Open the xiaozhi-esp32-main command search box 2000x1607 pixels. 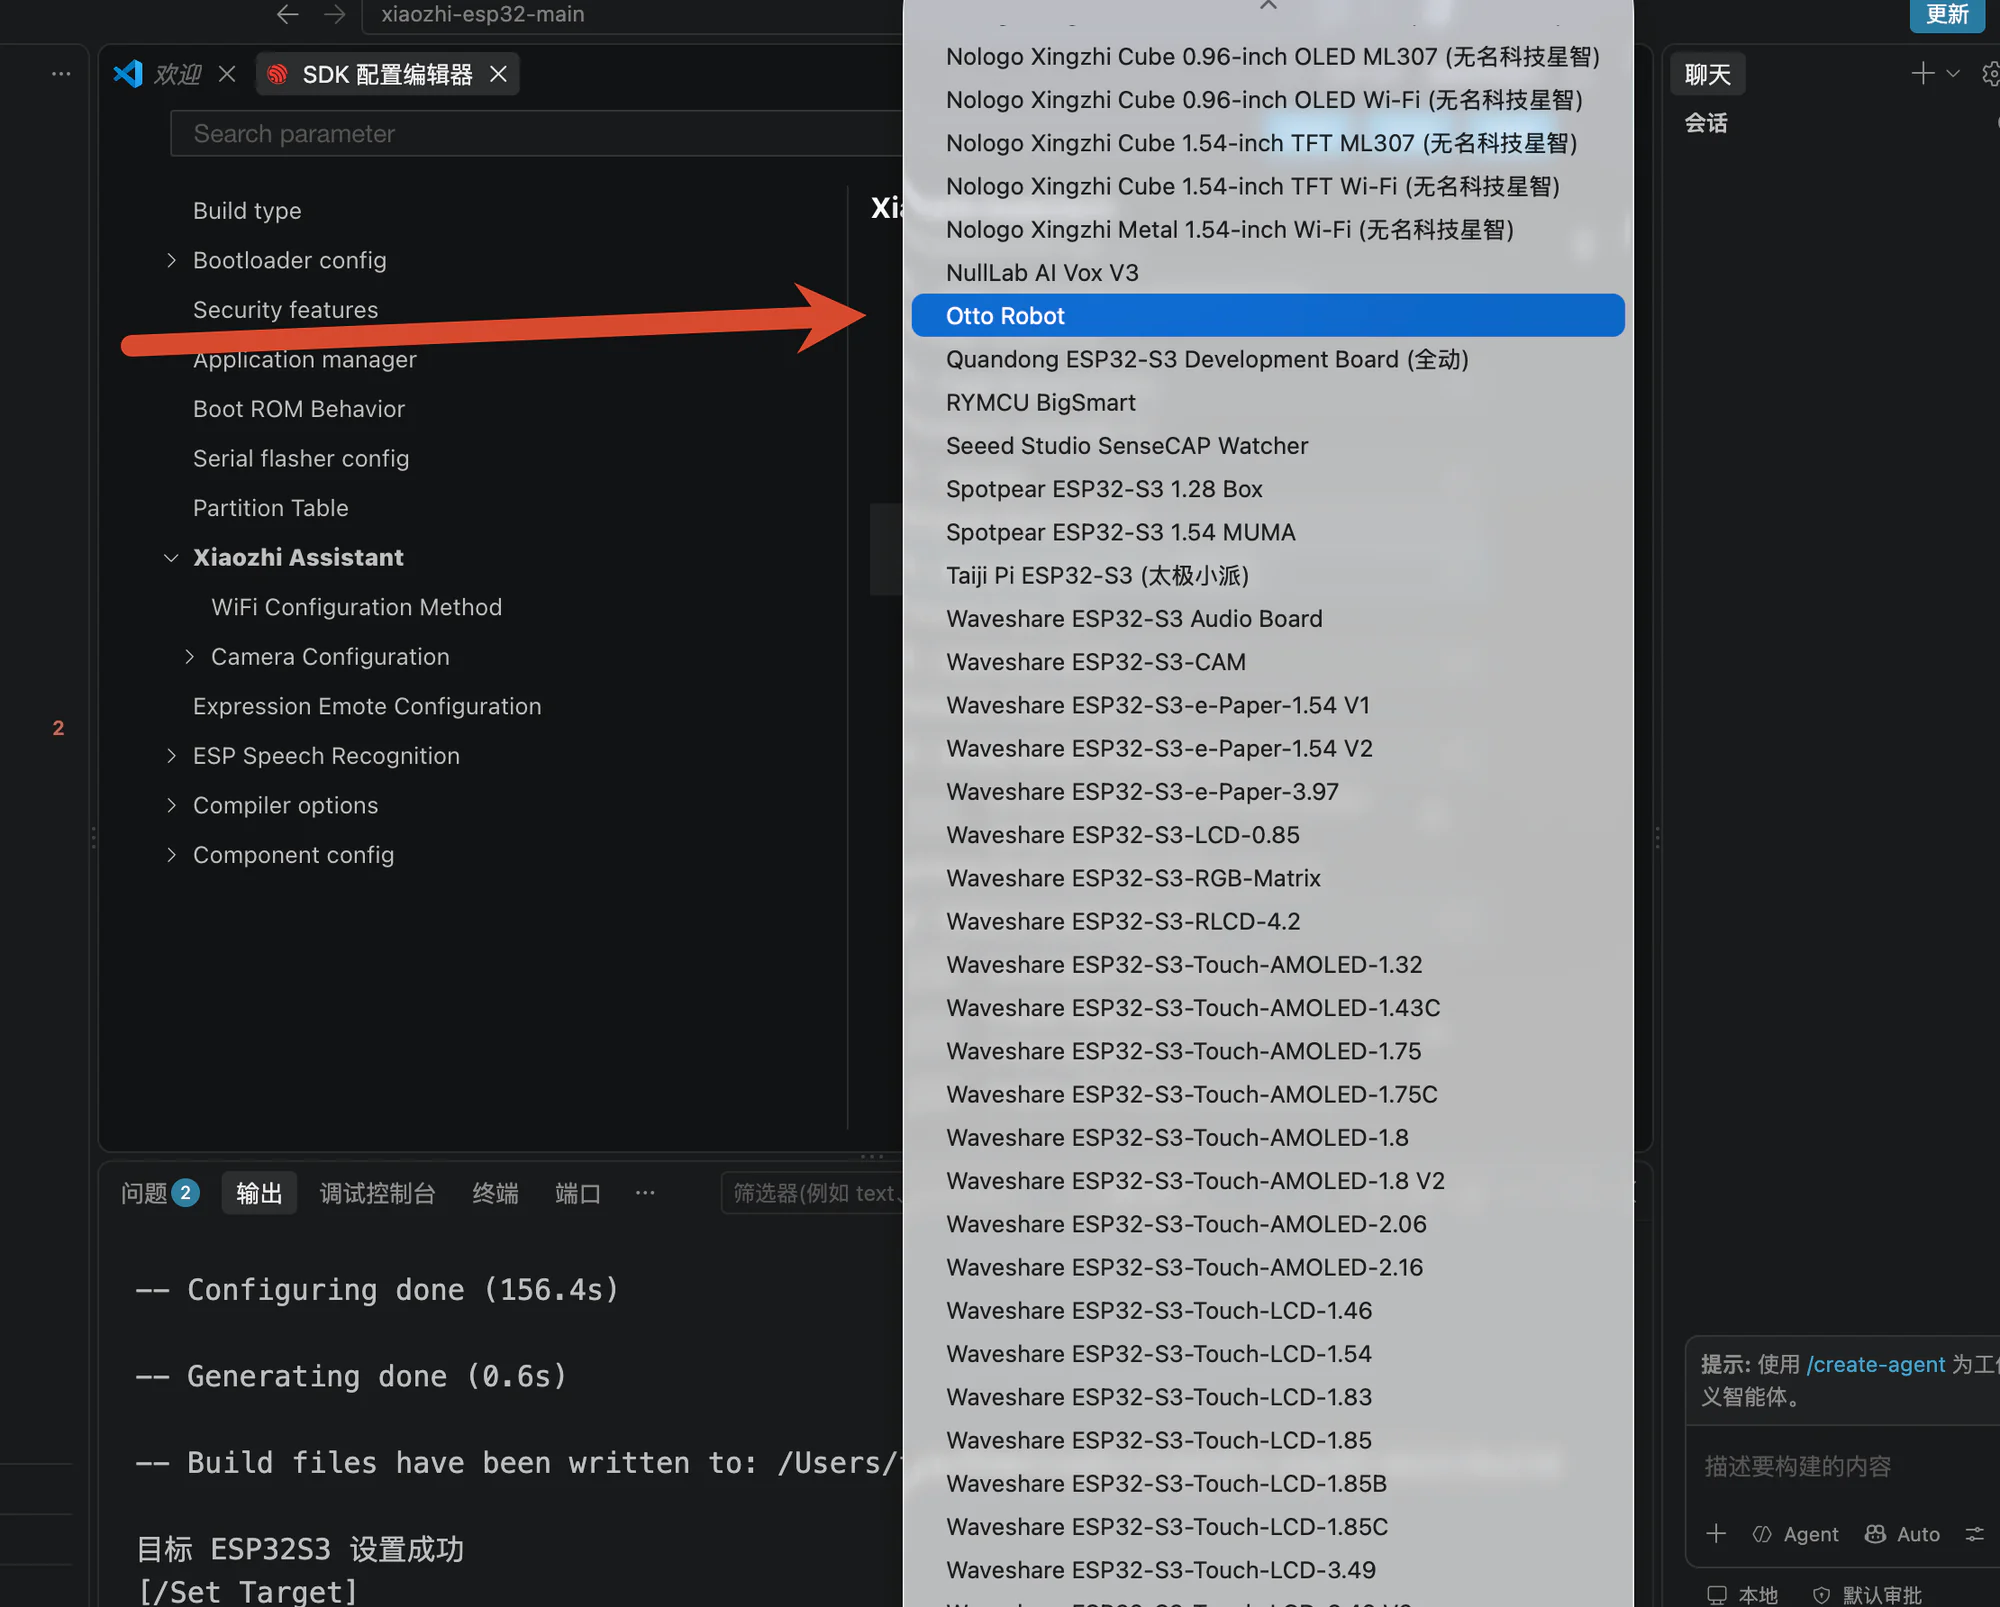tap(632, 15)
